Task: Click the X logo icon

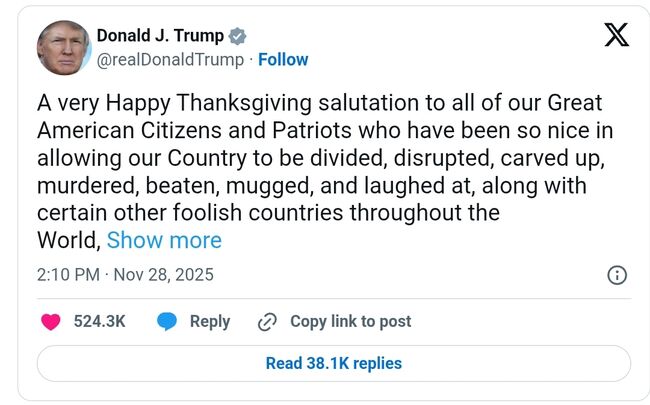Action: pos(617,36)
